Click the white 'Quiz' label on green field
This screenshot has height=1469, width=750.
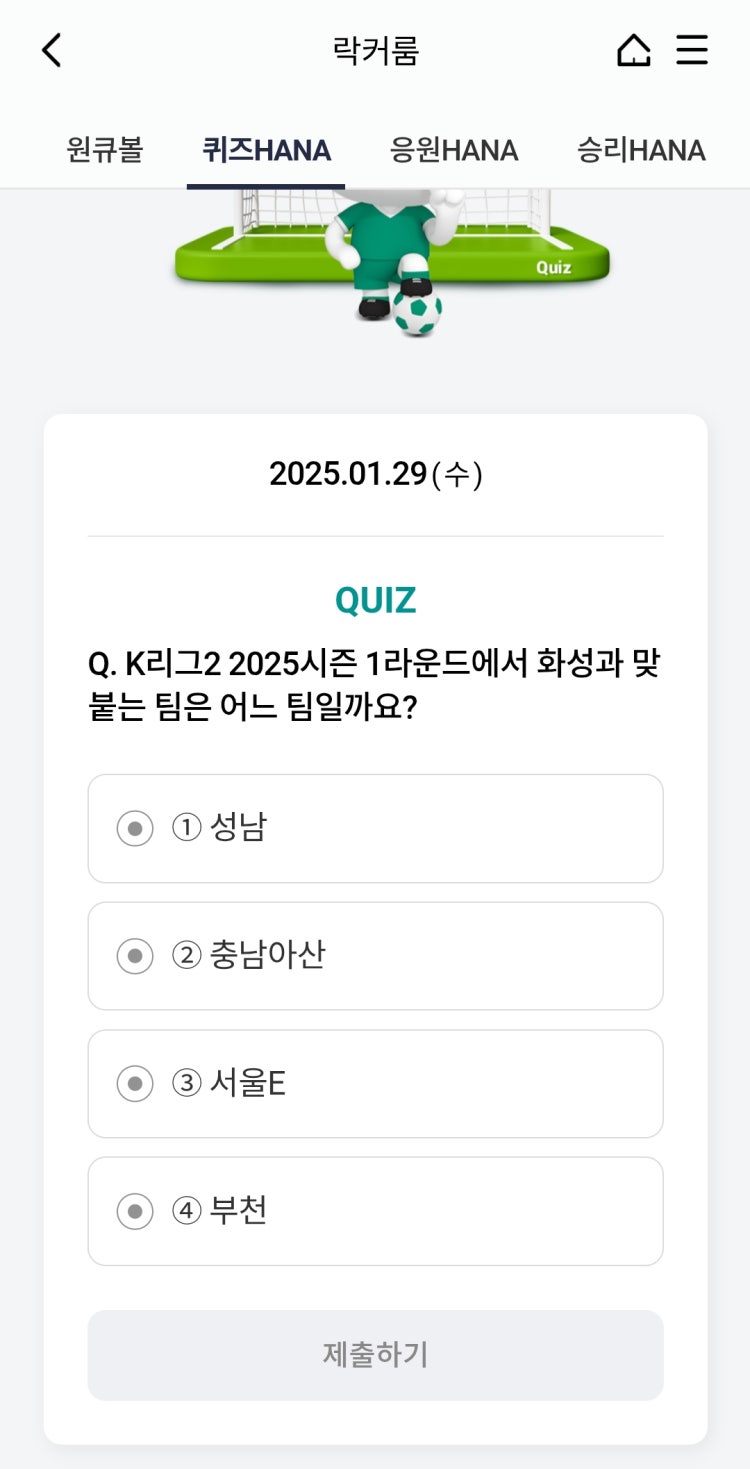tap(553, 267)
